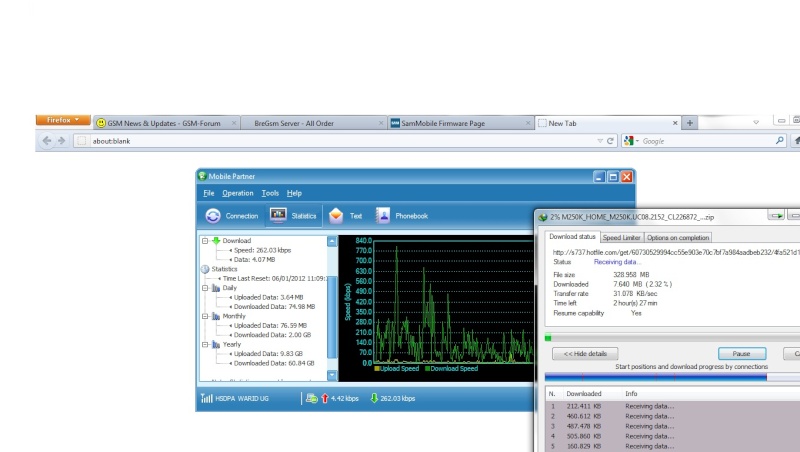Click the download progress bar
The height and width of the screenshot is (452, 800).
coord(672,338)
